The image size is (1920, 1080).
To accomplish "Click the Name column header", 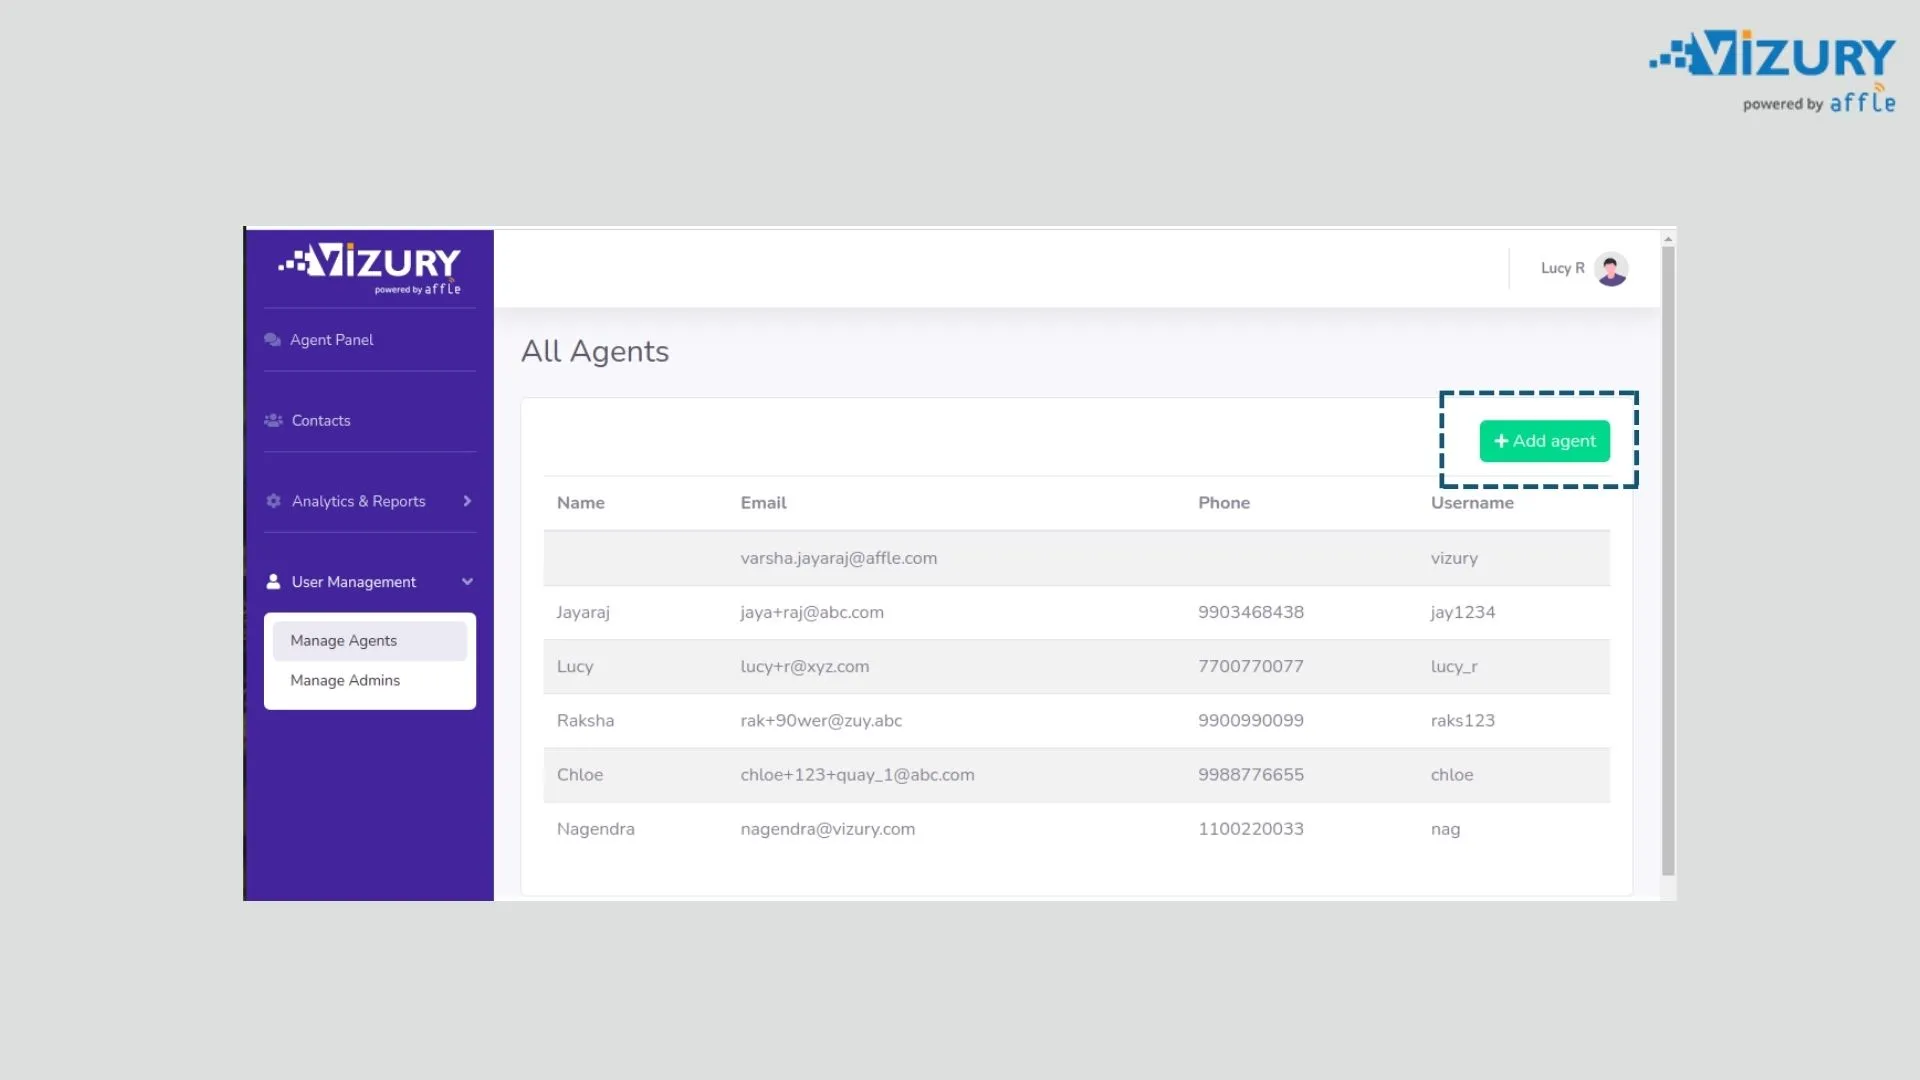I will 580,503.
